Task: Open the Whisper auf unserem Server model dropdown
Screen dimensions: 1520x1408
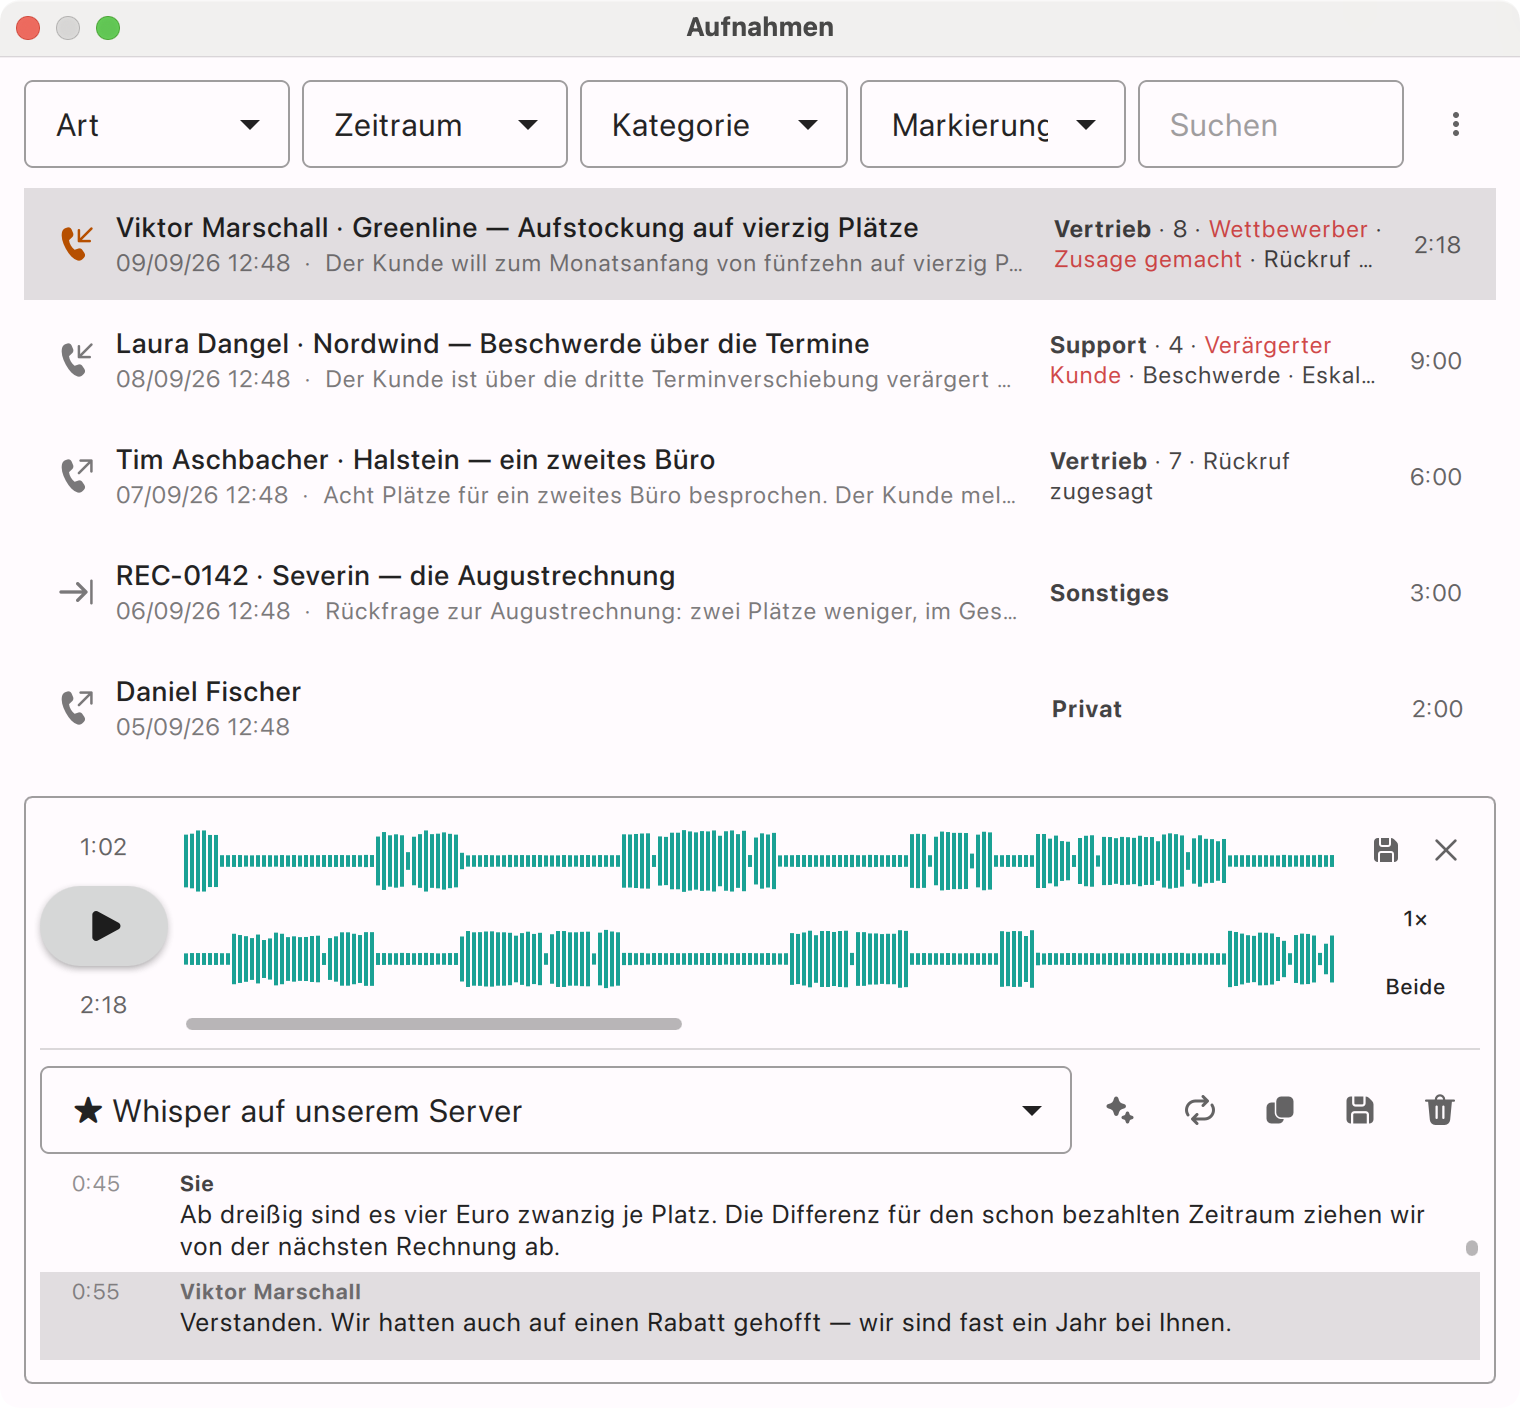Action: [556, 1110]
